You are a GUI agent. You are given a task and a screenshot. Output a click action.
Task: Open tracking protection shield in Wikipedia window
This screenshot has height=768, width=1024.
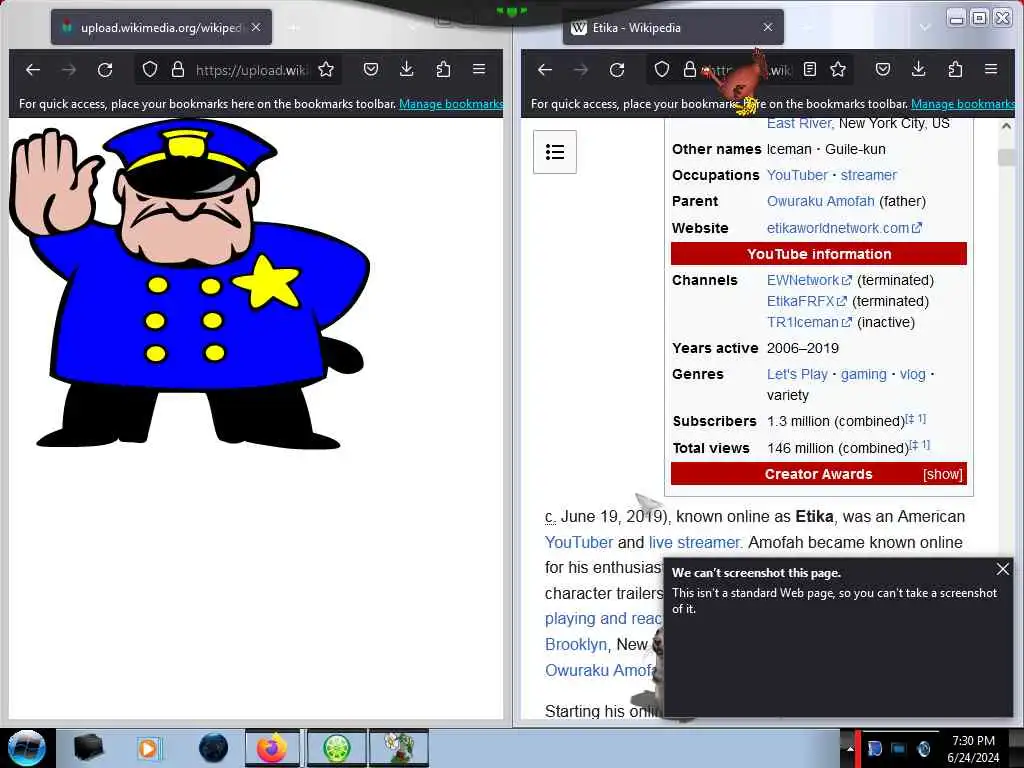click(662, 69)
